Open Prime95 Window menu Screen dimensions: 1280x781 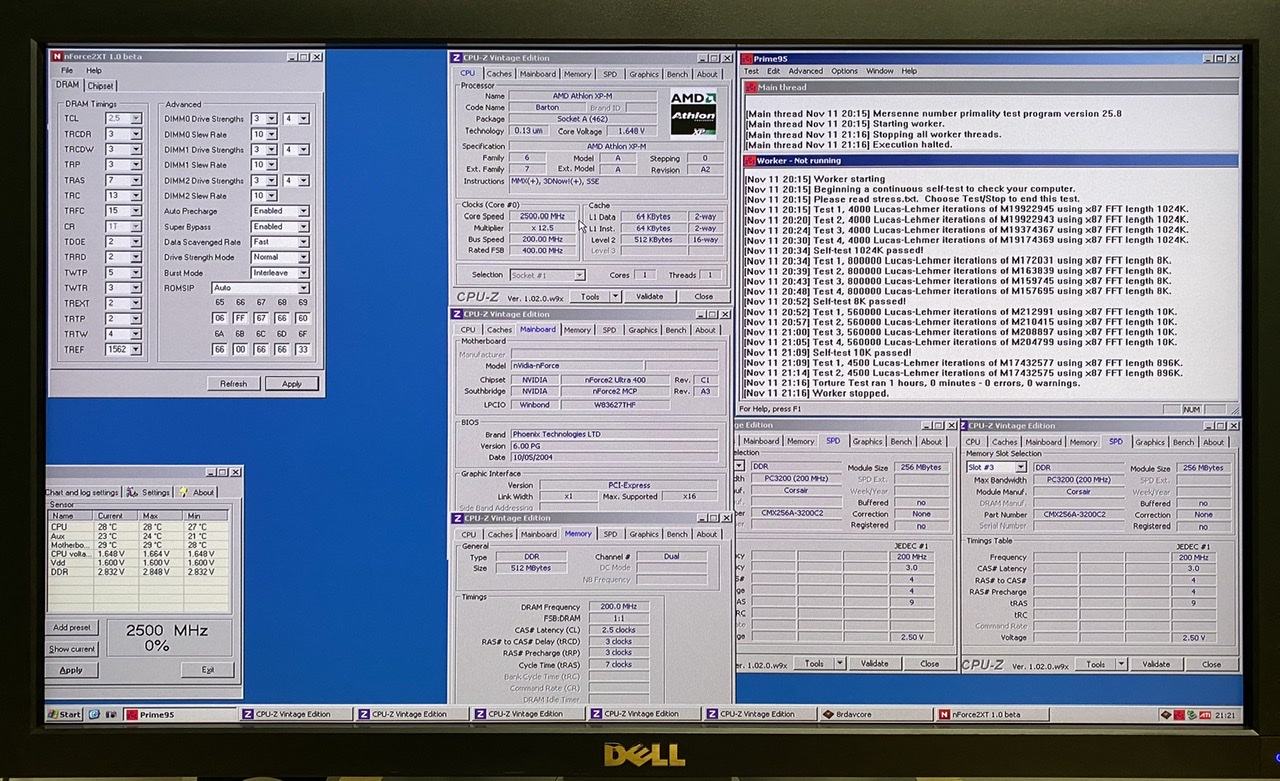880,71
